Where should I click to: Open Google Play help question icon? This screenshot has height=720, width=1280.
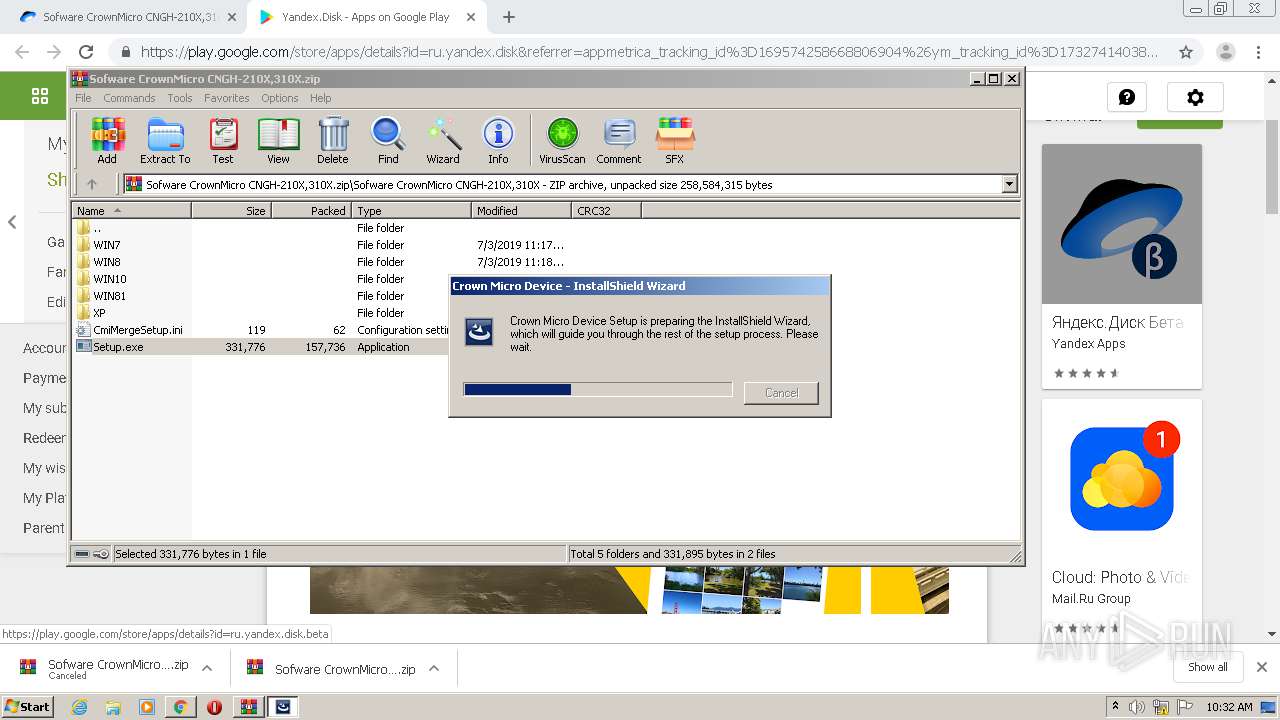pyautogui.click(x=1127, y=97)
